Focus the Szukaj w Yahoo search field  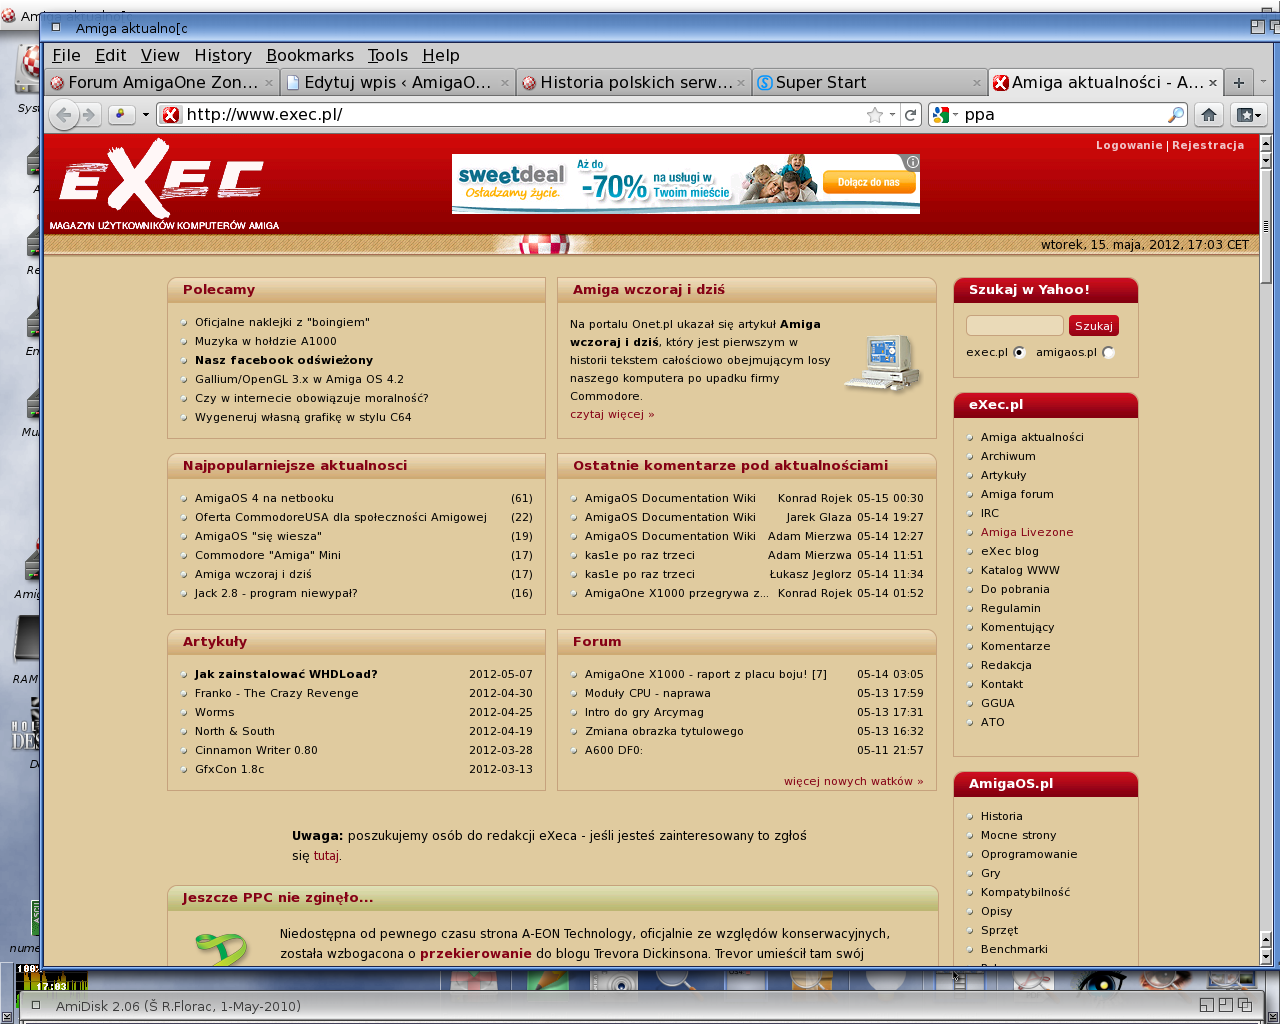click(x=1014, y=326)
